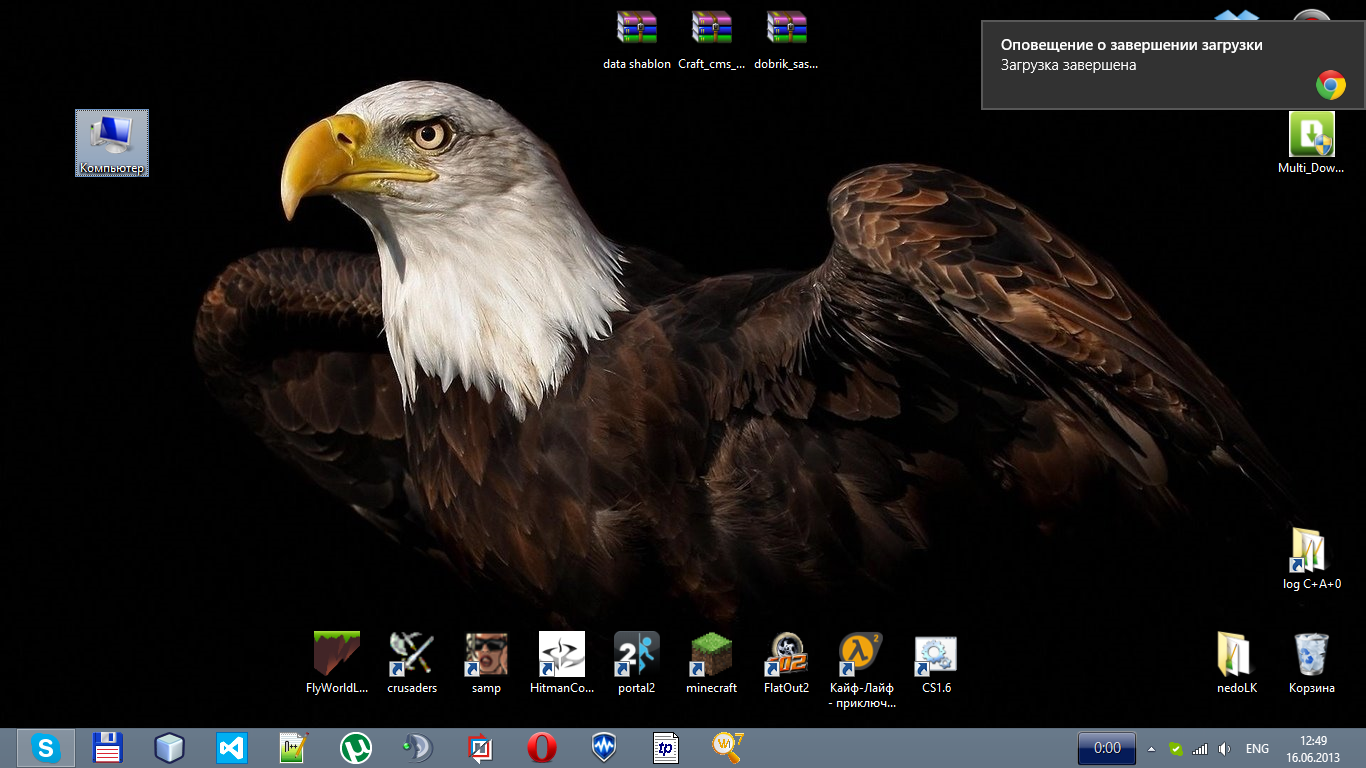Select the CS1.6 shortcut
The height and width of the screenshot is (768, 1366).
pos(936,663)
